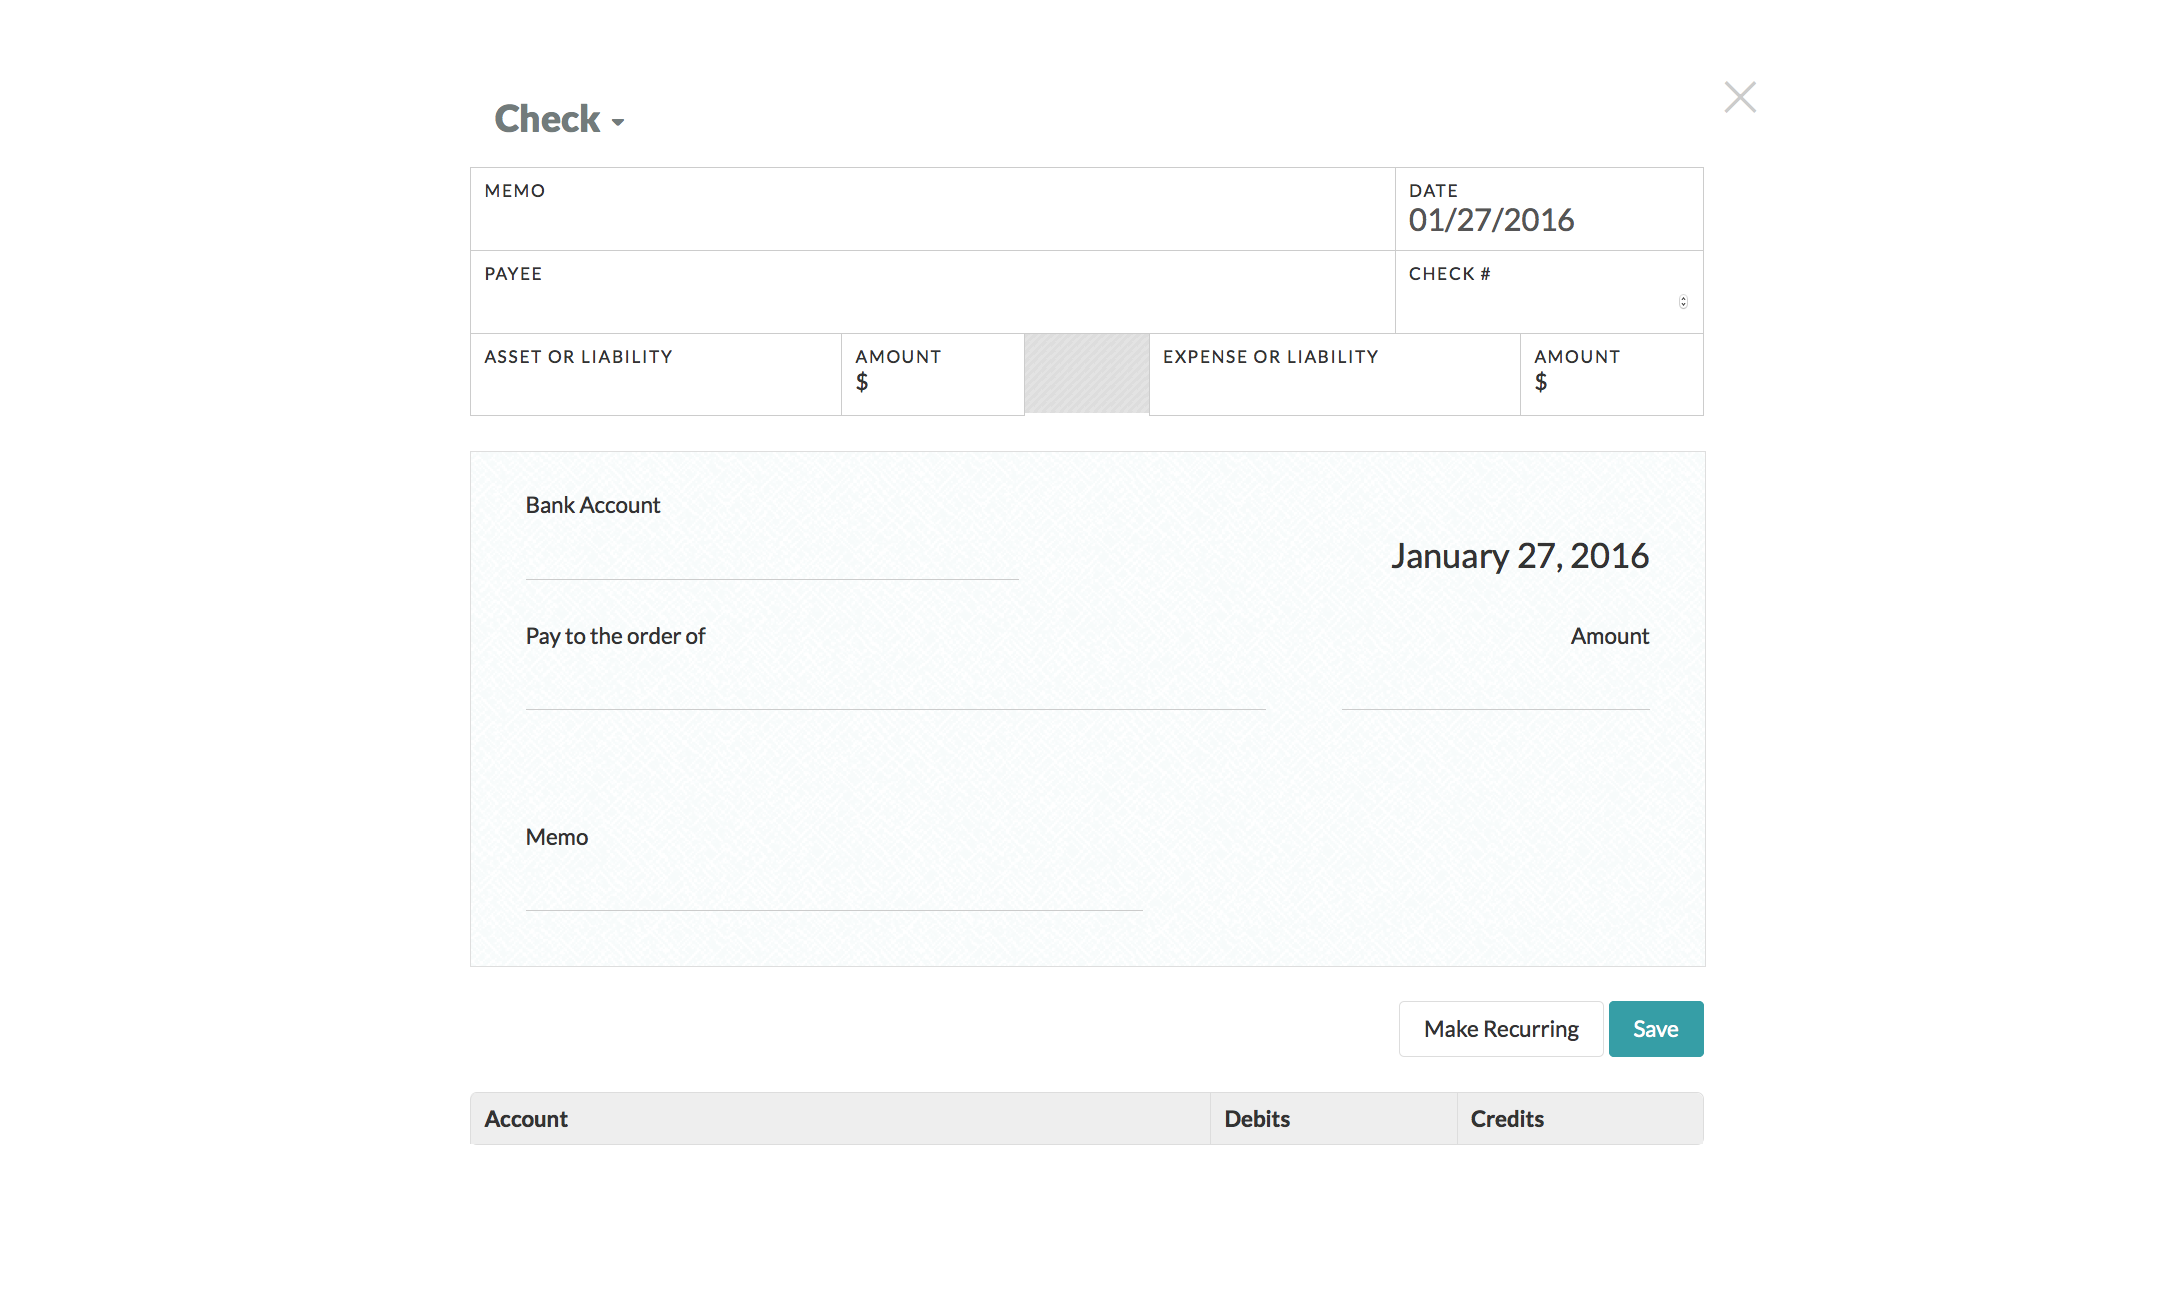Screen dimensions: 2172x1304
Task: Click the Memo line on the check preview
Action: 833,888
